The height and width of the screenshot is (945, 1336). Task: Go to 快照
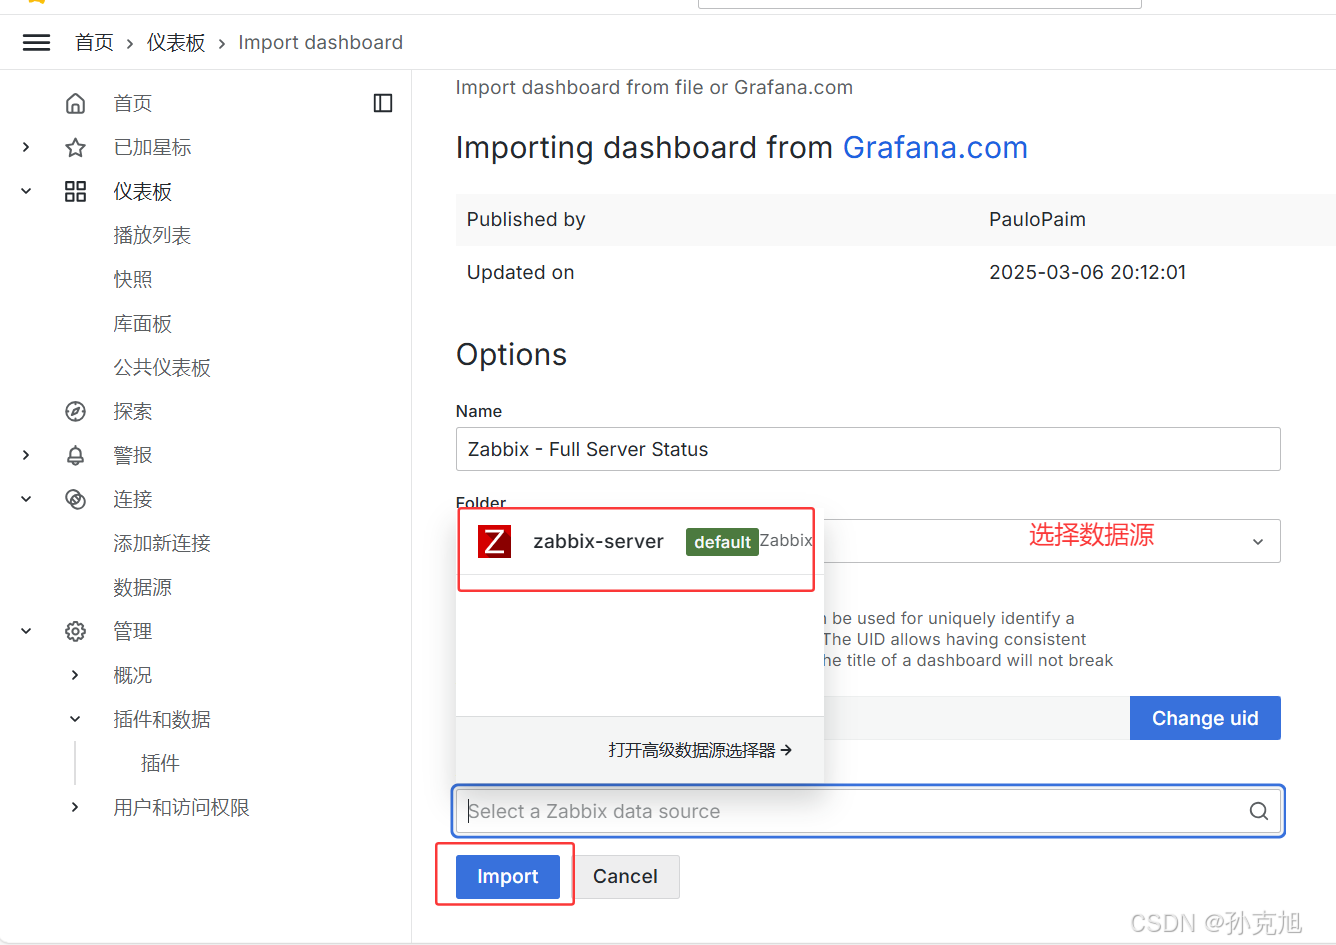133,279
